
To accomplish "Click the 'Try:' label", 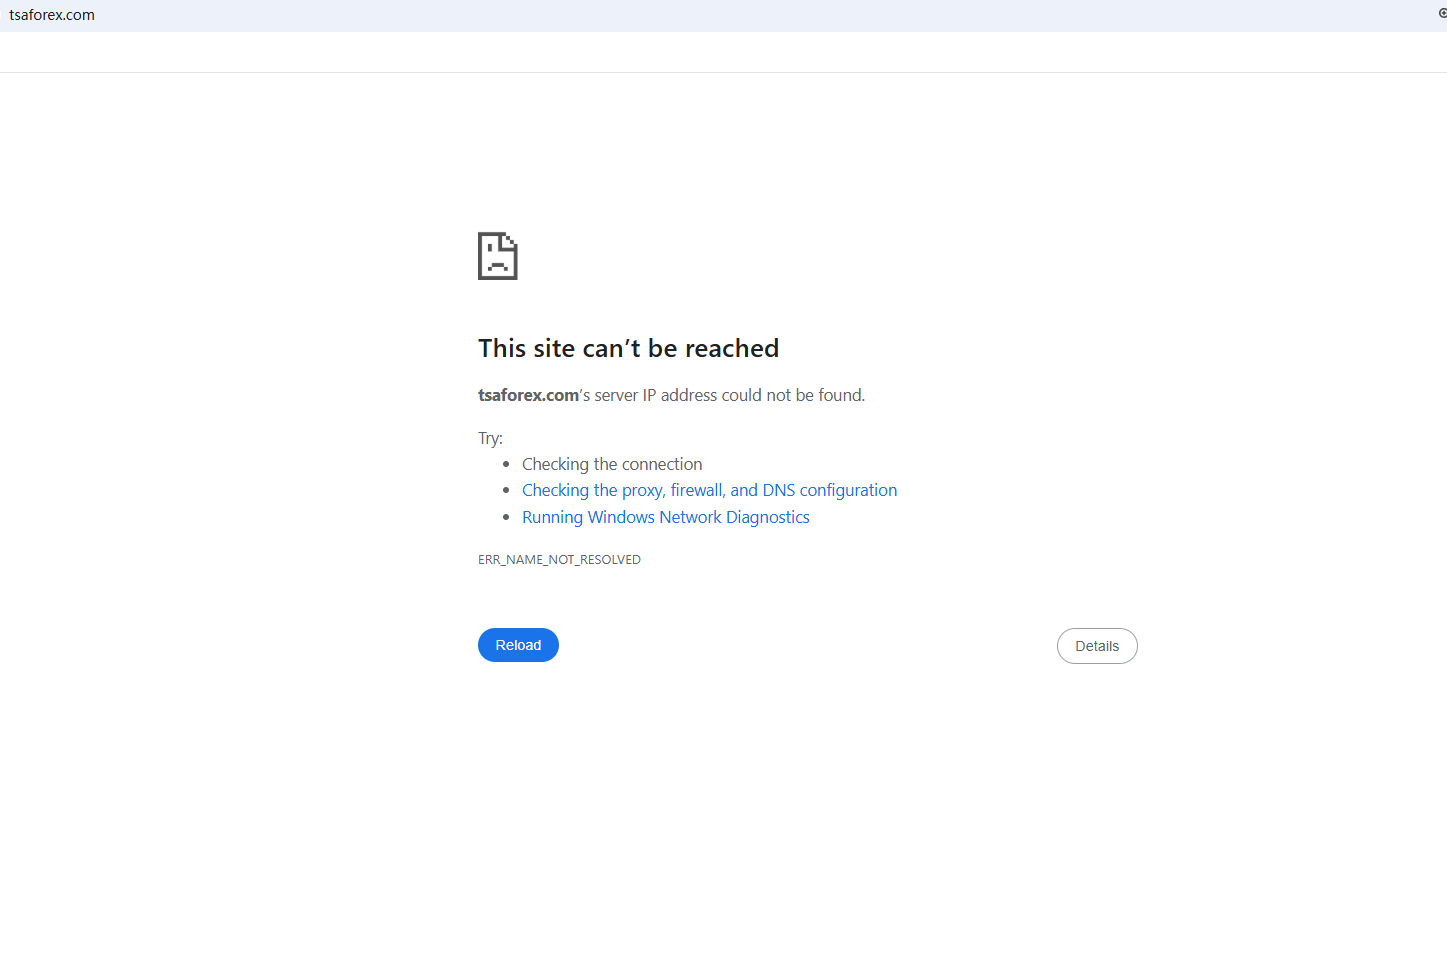I will pos(490,438).
